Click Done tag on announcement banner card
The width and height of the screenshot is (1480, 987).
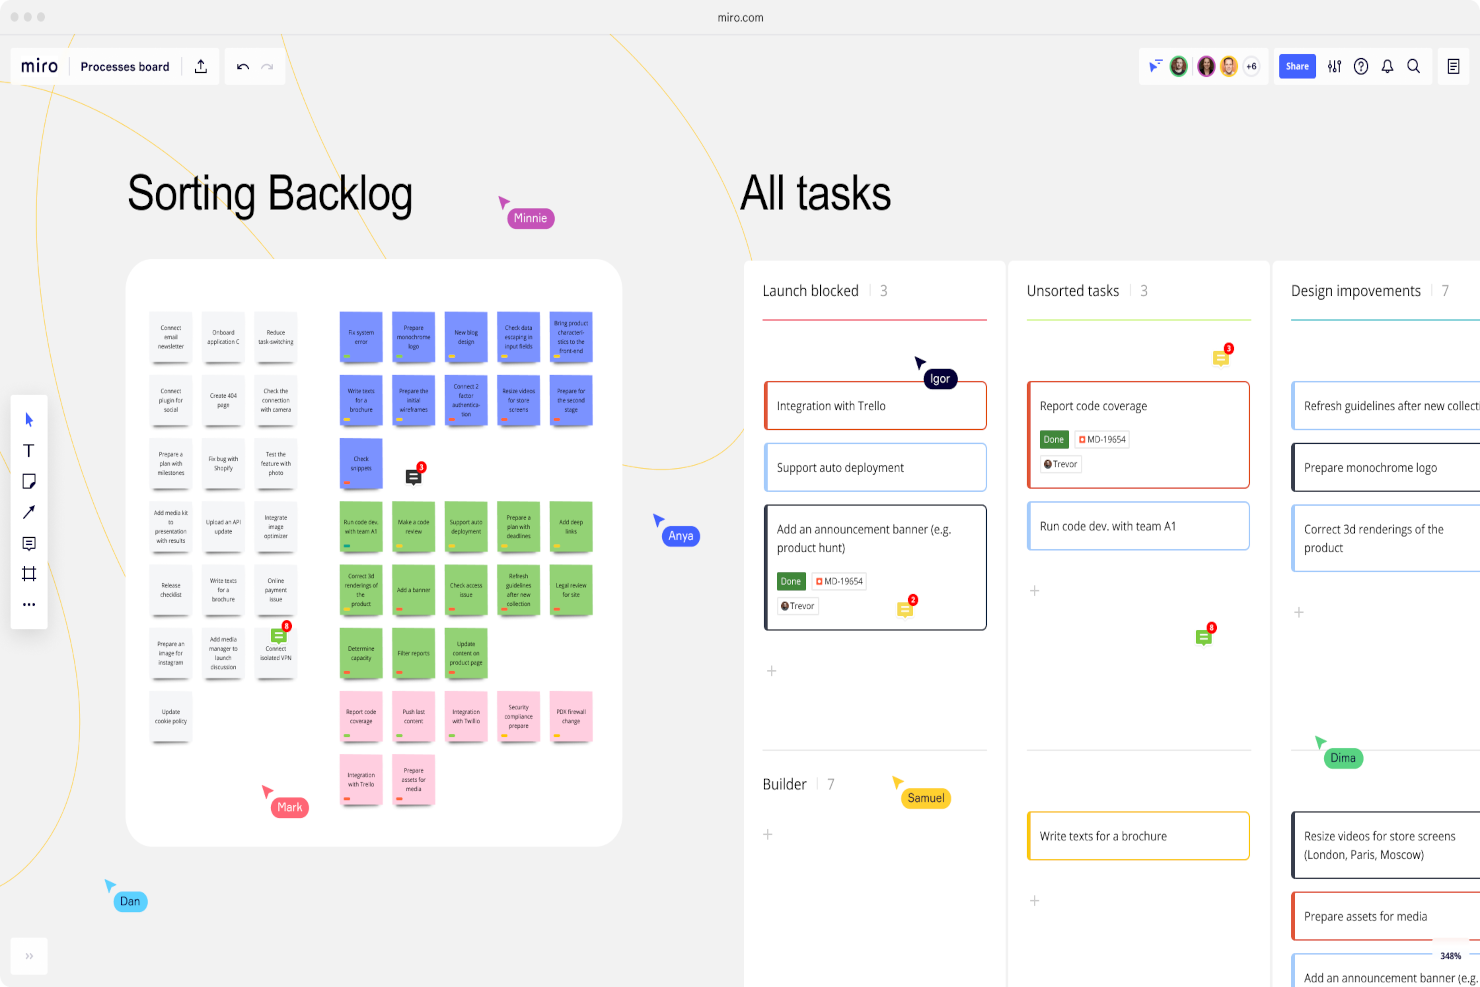click(791, 582)
